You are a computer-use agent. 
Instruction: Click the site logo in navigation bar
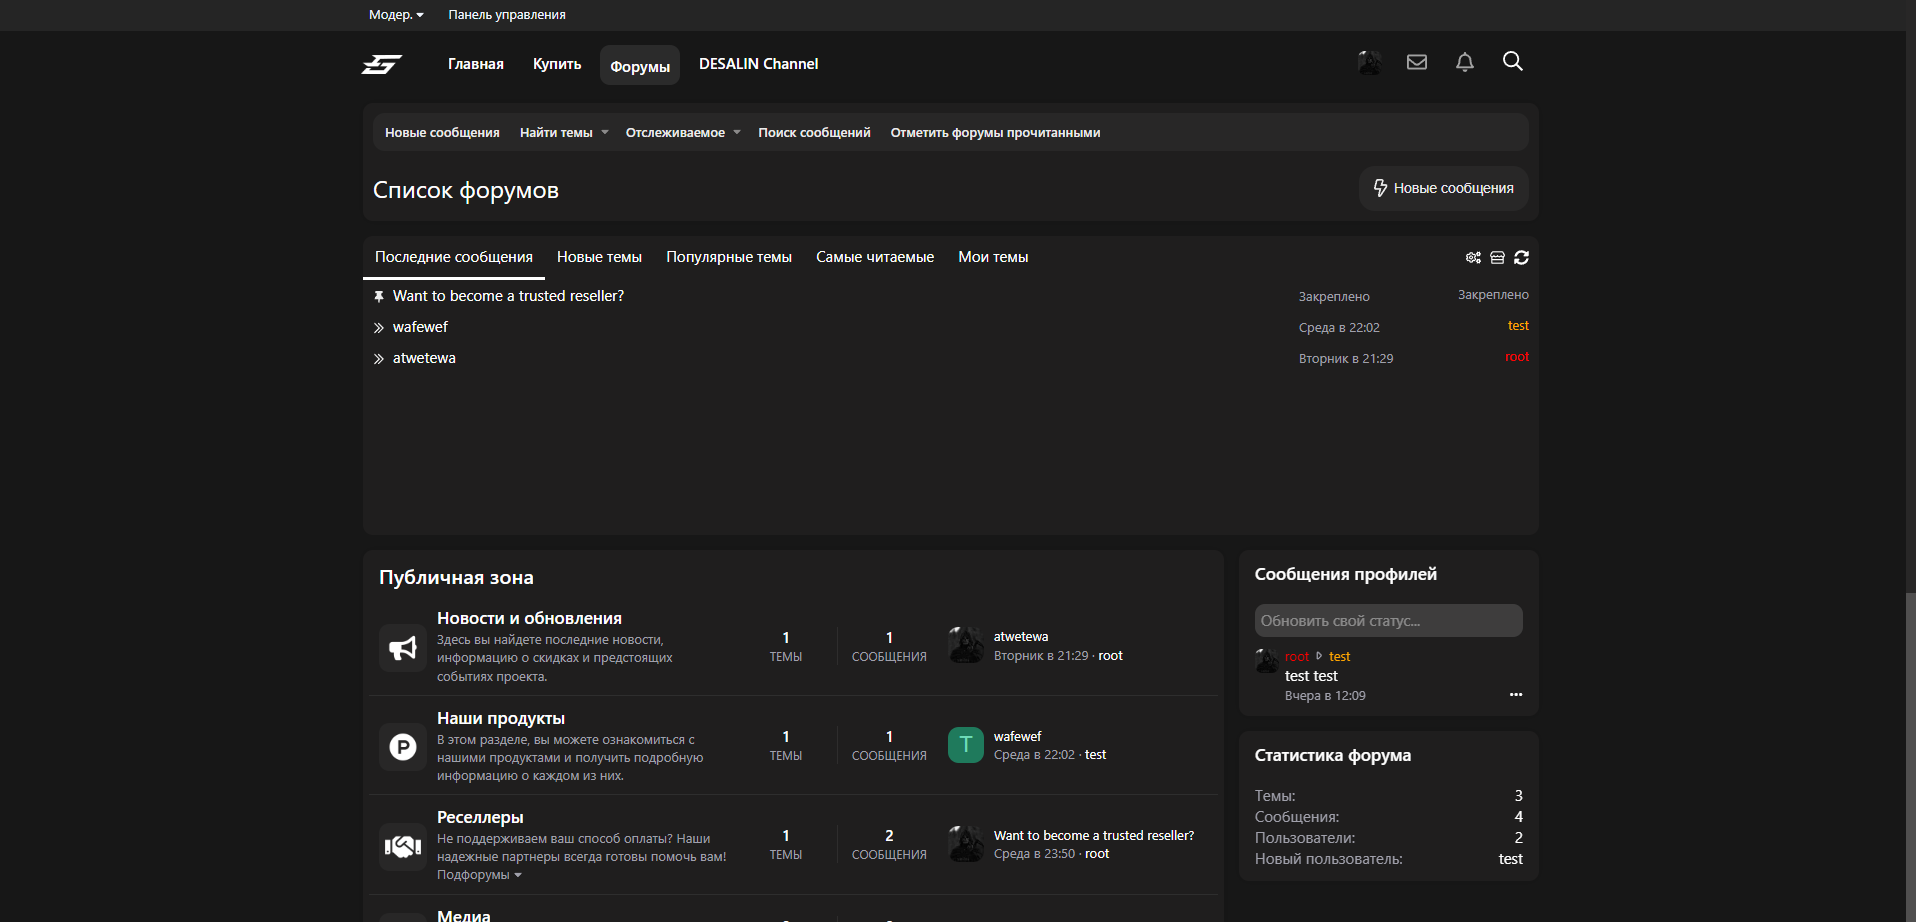[x=381, y=64]
